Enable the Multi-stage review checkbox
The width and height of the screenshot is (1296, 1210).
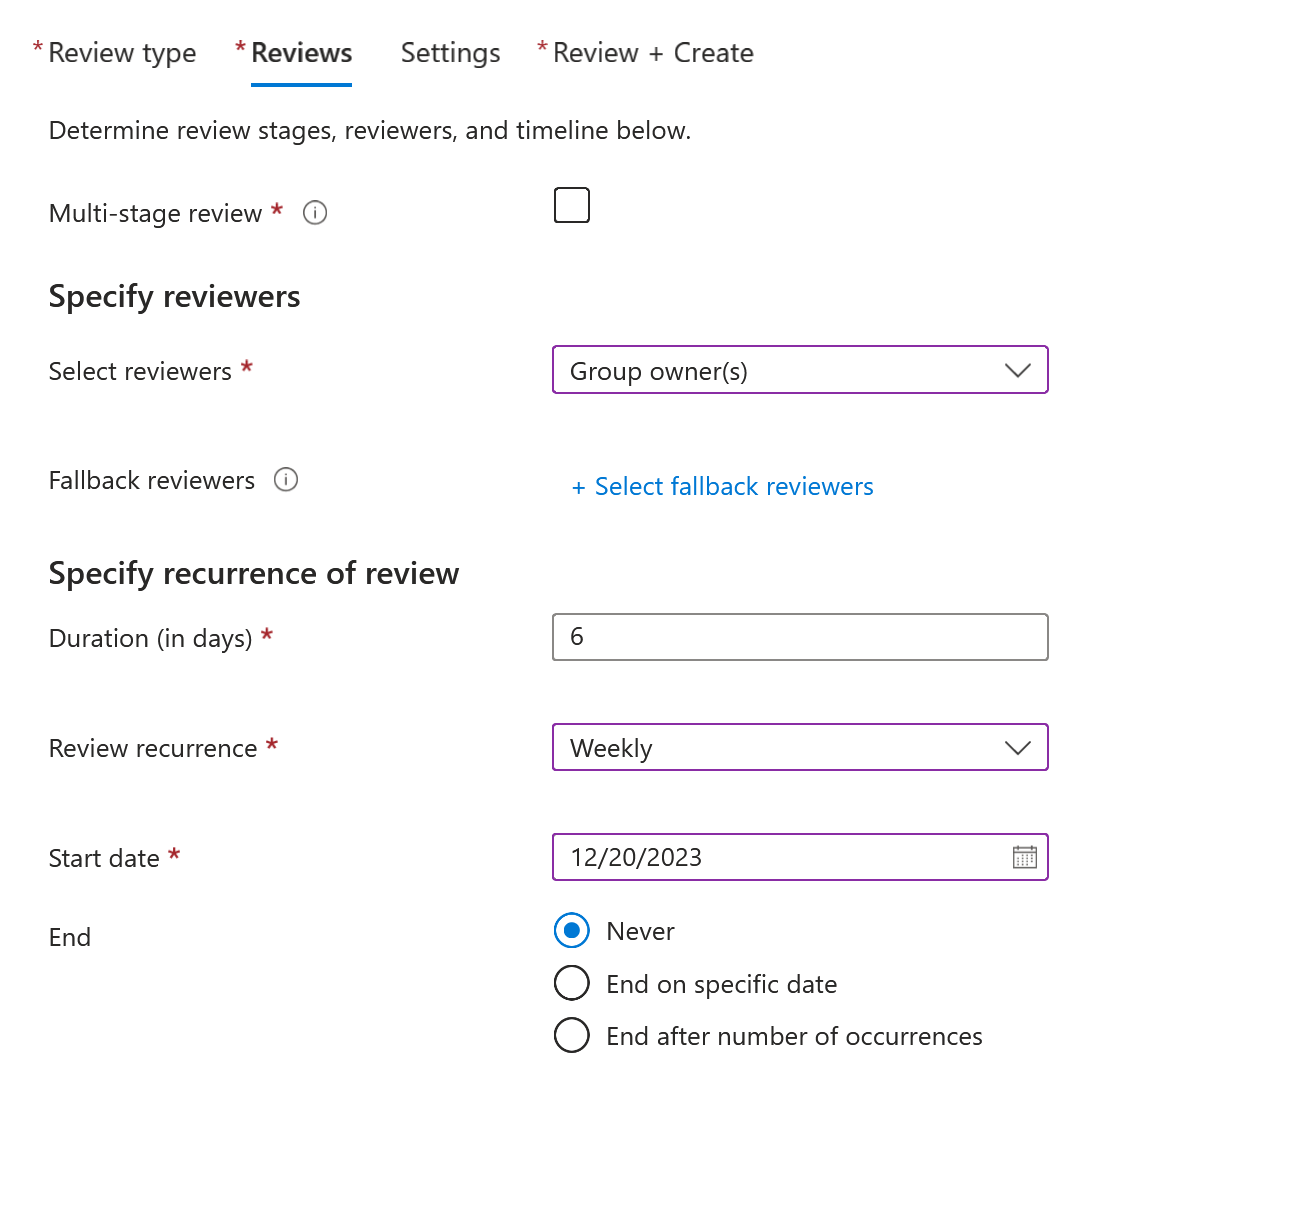pos(572,205)
